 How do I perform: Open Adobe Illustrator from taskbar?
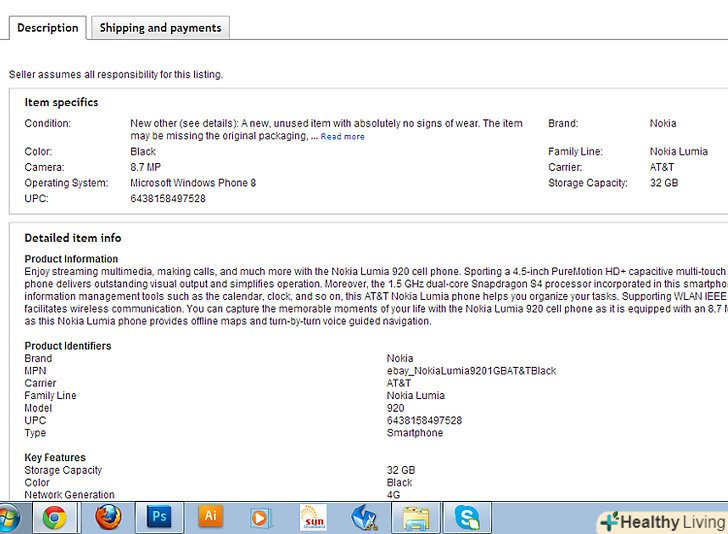tap(210, 516)
